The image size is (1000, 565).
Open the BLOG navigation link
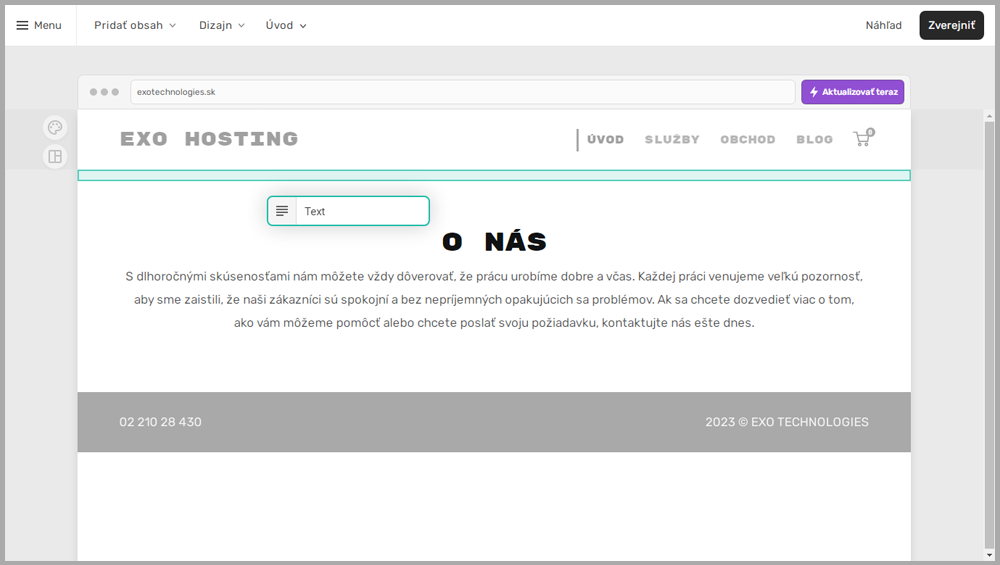coord(814,140)
